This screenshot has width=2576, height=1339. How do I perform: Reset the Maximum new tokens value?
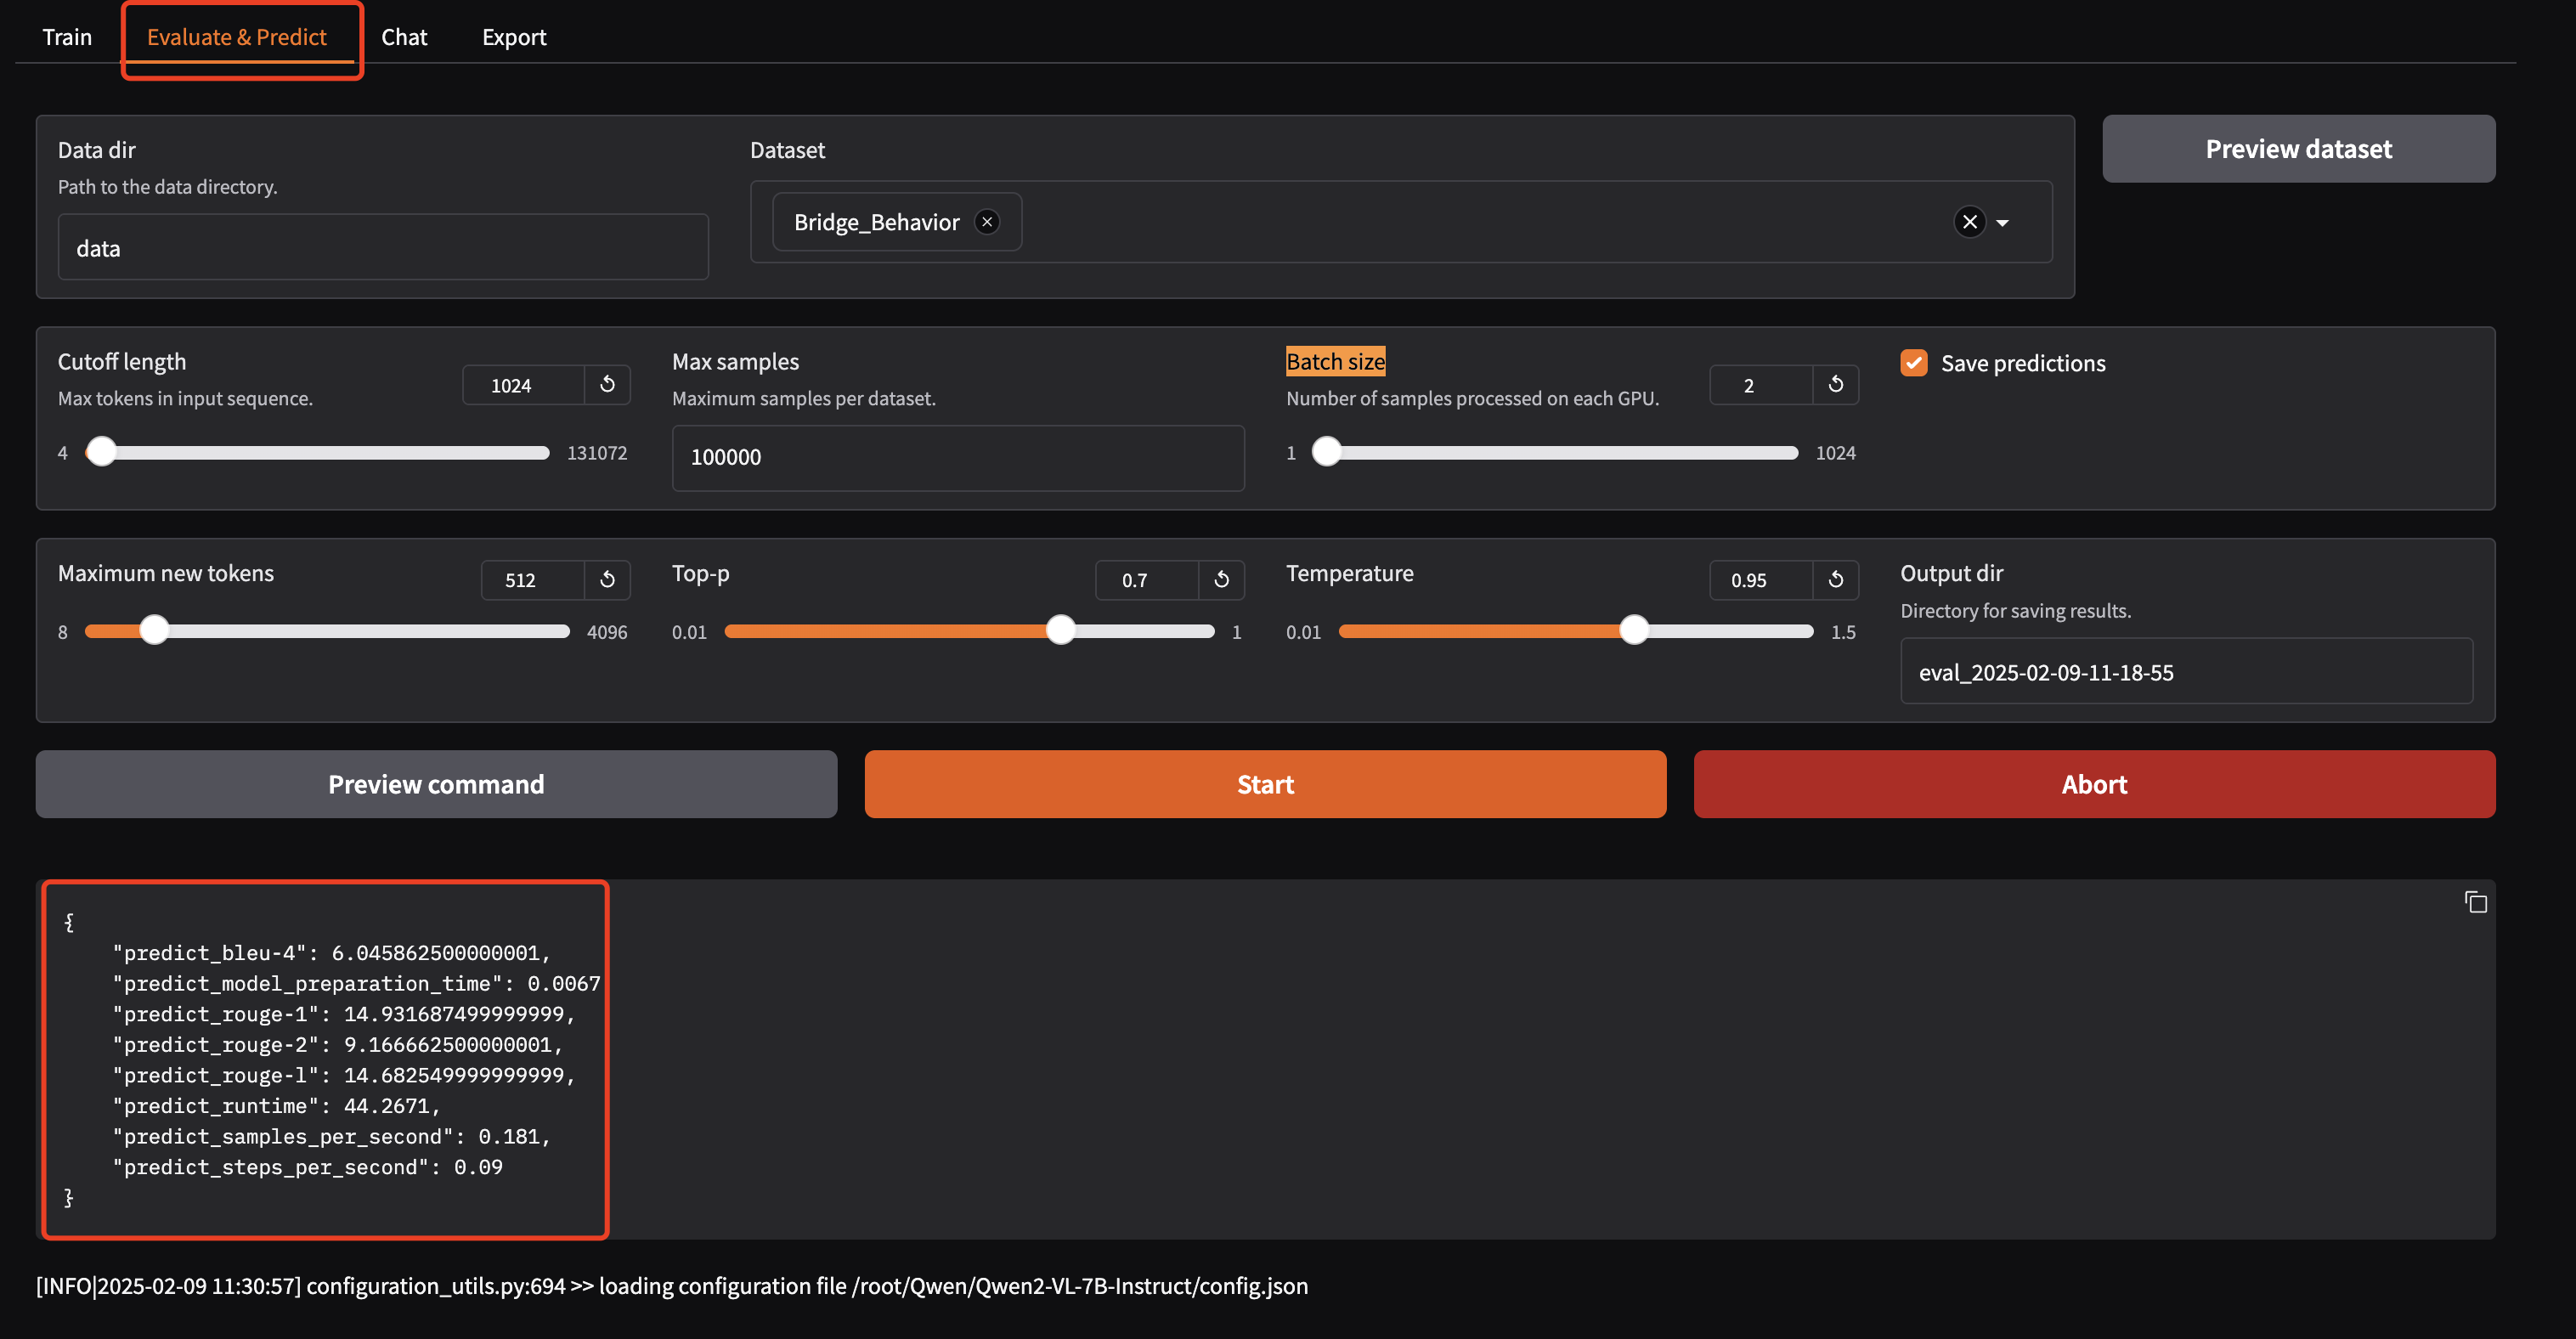point(607,580)
